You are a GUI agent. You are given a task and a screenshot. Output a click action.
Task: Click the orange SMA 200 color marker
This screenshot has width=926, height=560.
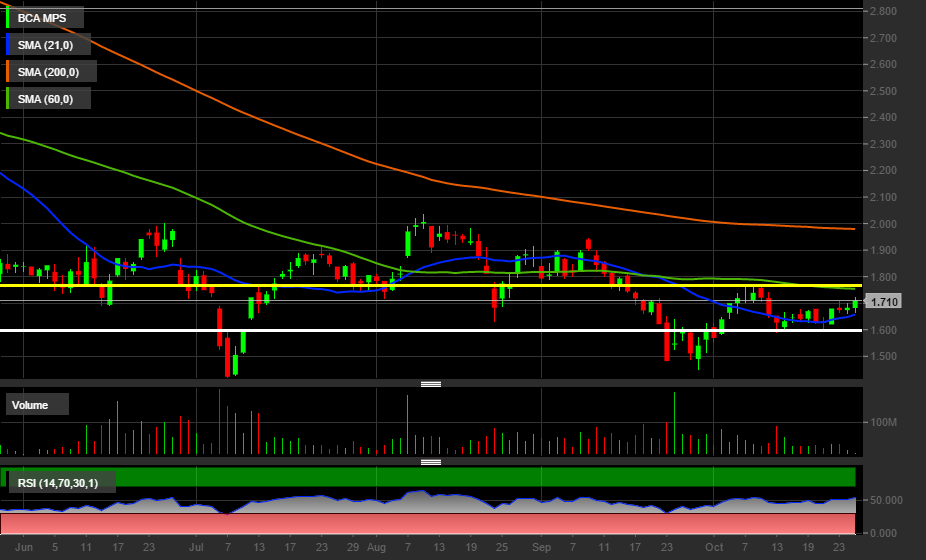[x=8, y=72]
